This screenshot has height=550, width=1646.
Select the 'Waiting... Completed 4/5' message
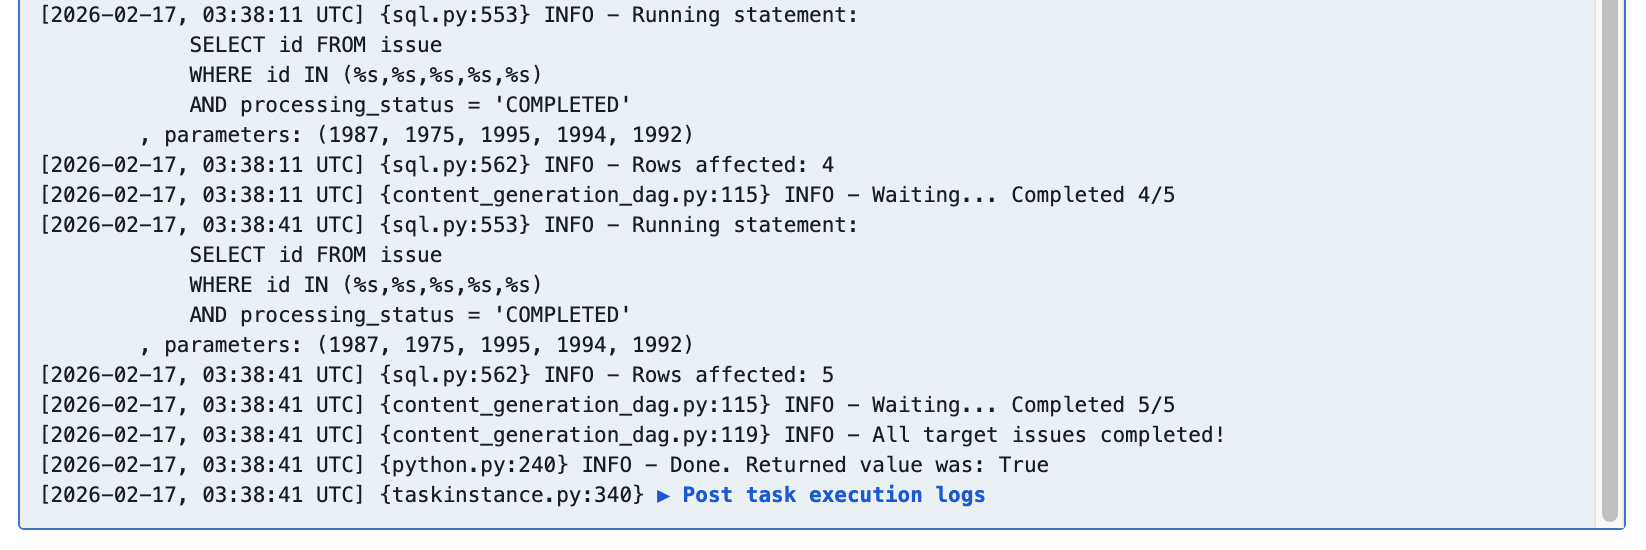pos(1022,196)
